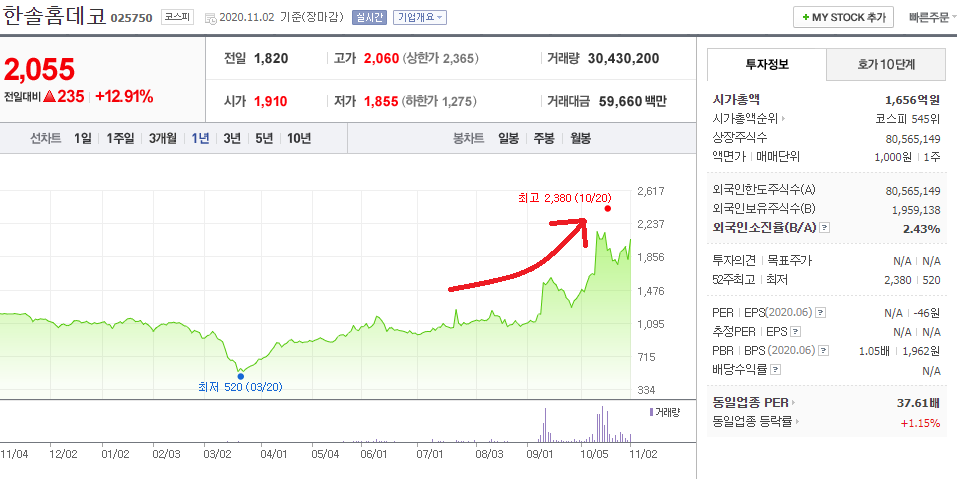The height and width of the screenshot is (479, 960).
Task: Toggle the 실시간 real-time button
Action: 369,17
